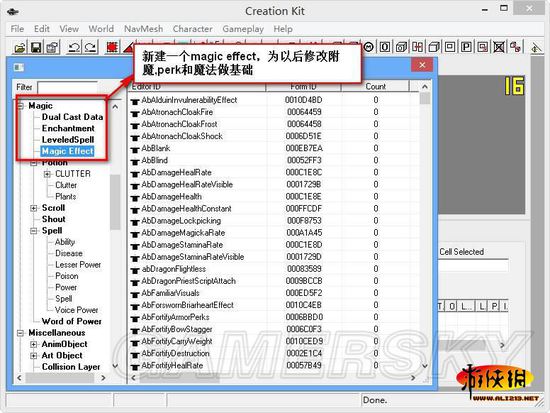Click the object list vertical scrollbar down arrow
550x413 pixels.
coord(424,366)
